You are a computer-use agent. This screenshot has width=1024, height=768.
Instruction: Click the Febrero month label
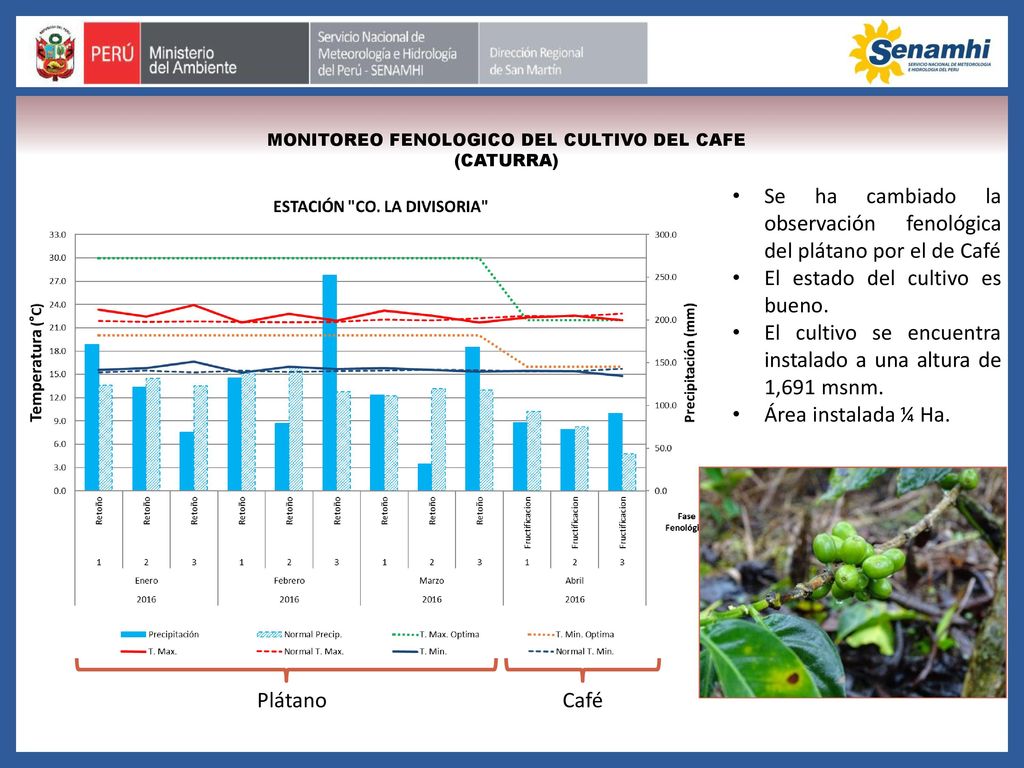(x=289, y=581)
